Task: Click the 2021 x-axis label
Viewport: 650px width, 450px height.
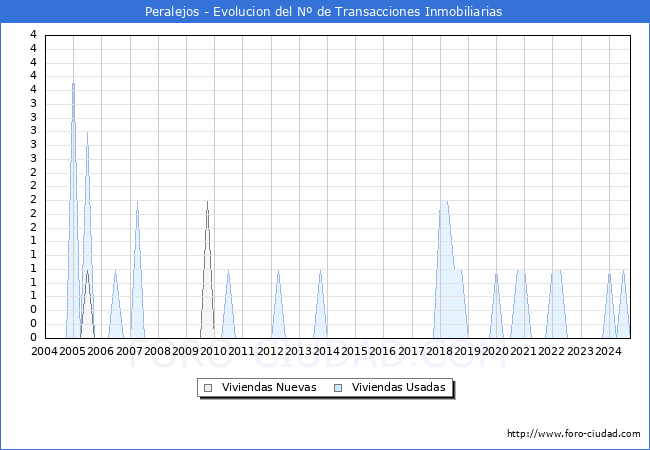Action: [x=523, y=351]
